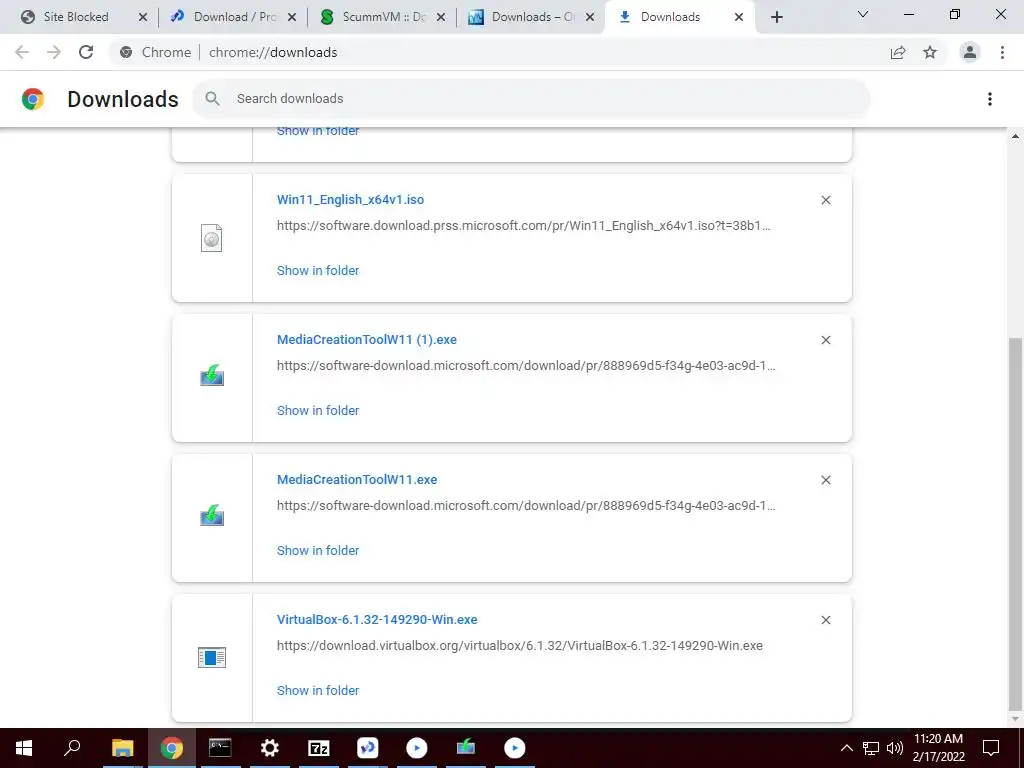Switch to the Site Blocked tab

75,17
